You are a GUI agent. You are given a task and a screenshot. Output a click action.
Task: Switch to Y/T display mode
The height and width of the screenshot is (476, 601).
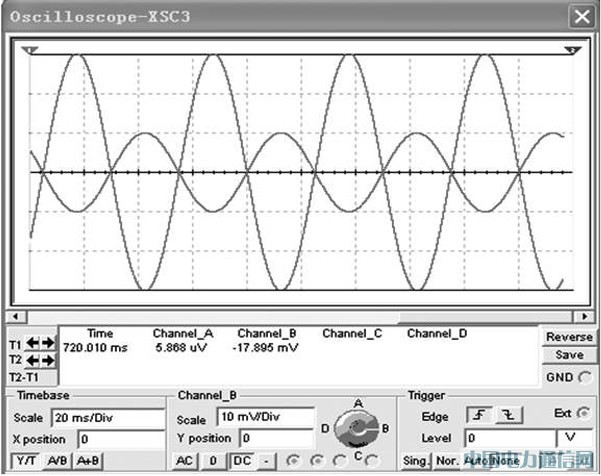tap(24, 460)
